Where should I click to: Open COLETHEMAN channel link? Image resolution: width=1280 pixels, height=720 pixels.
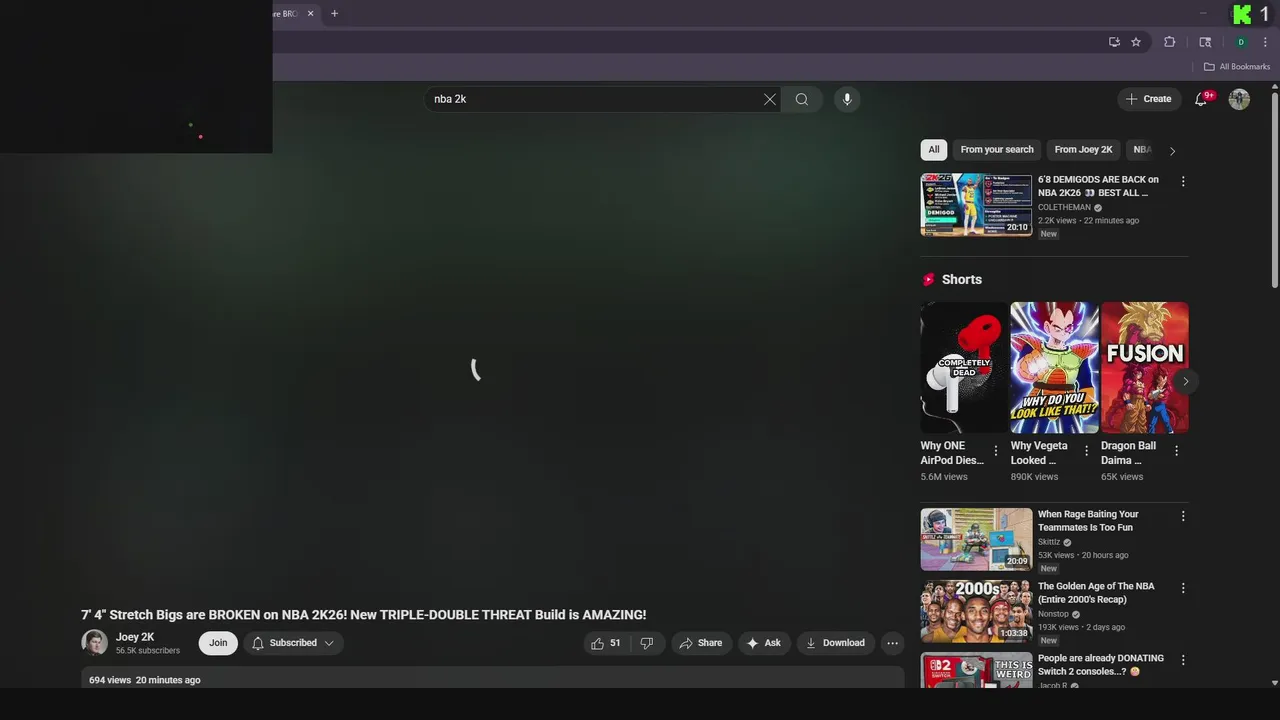click(x=1064, y=208)
